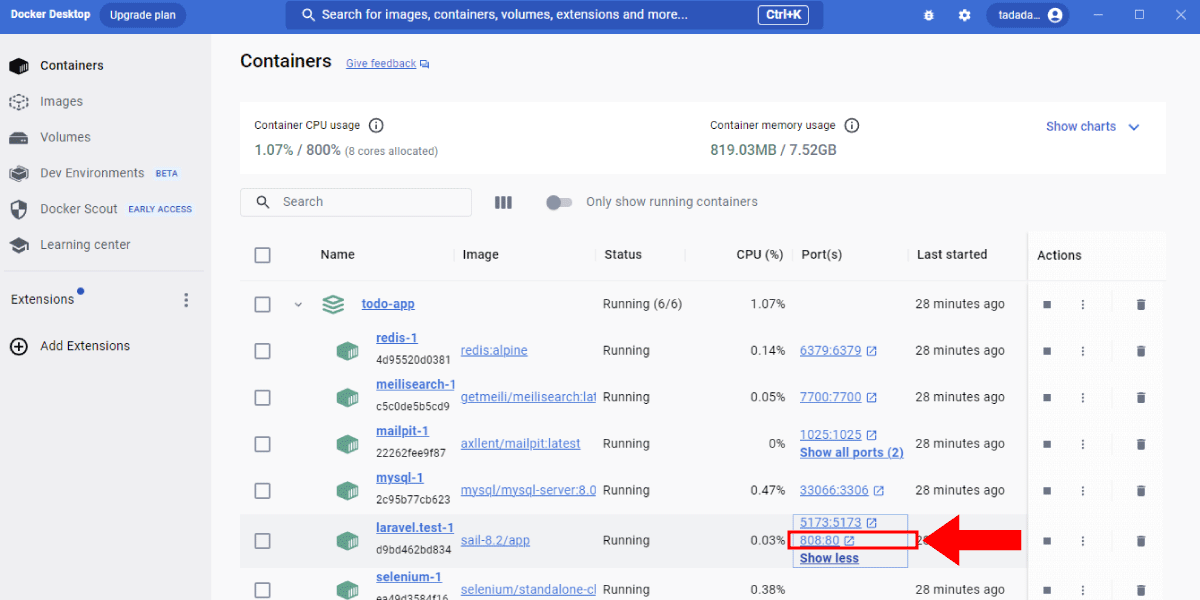The height and width of the screenshot is (600, 1200).
Task: Open meilisearch-1 more actions menu
Action: tap(1083, 398)
